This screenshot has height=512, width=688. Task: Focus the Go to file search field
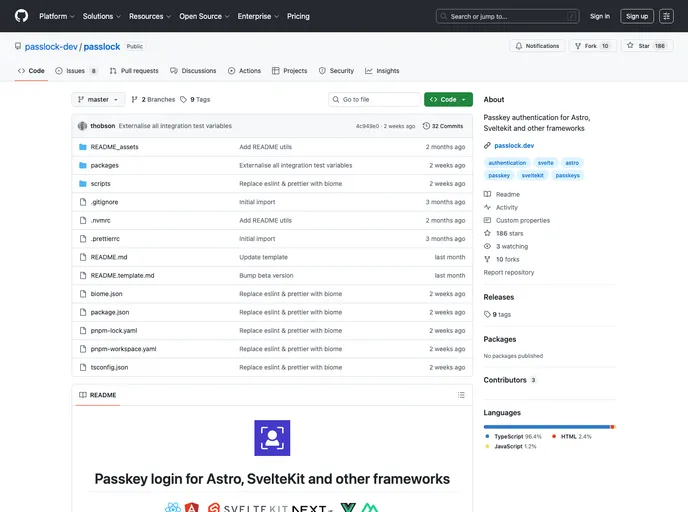click(375, 100)
